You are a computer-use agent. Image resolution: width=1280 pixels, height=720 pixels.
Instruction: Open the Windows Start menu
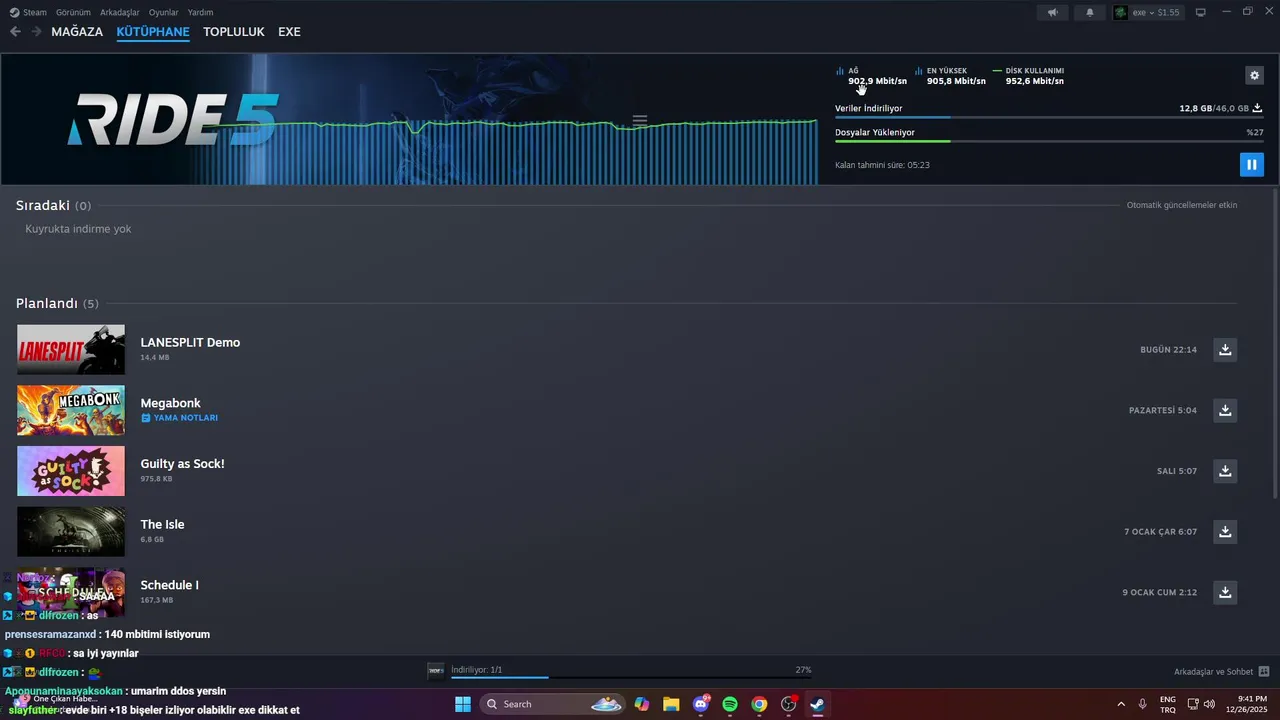pyautogui.click(x=463, y=704)
